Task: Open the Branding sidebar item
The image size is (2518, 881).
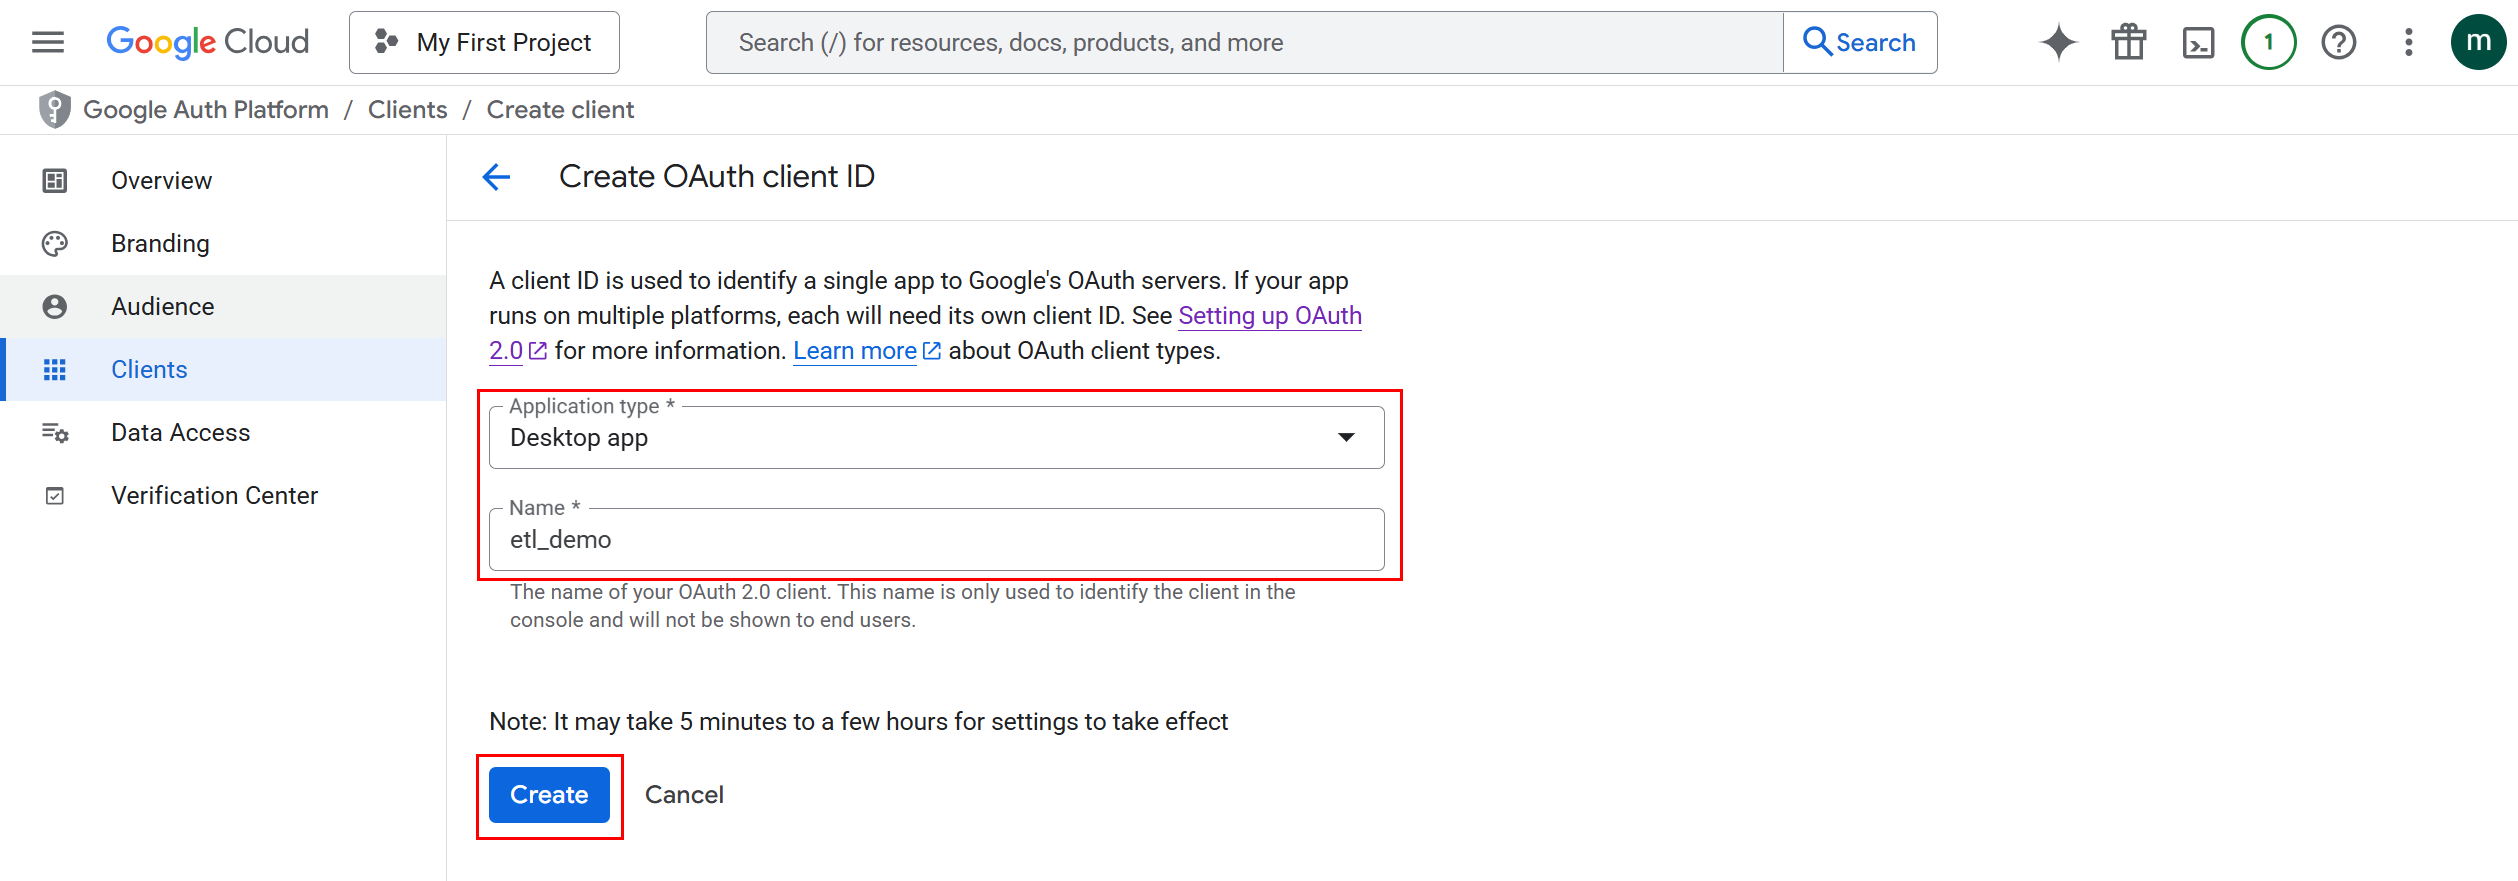Action: [x=223, y=243]
